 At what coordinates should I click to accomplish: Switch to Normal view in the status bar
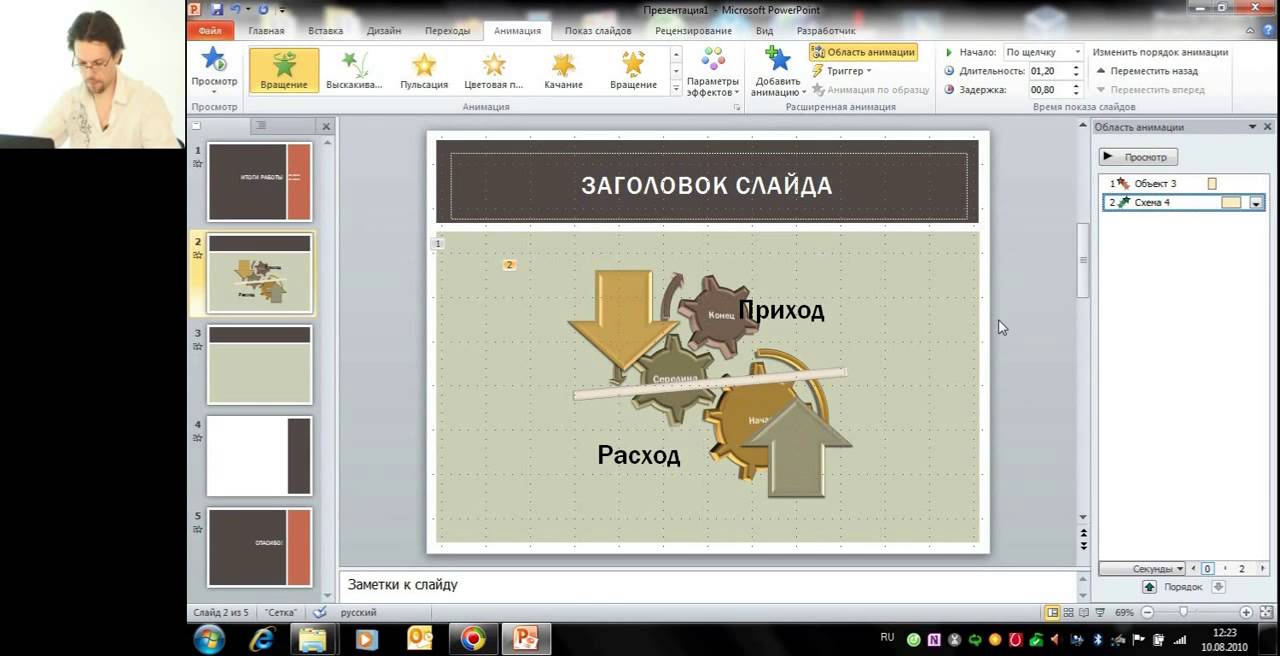[x=1052, y=612]
